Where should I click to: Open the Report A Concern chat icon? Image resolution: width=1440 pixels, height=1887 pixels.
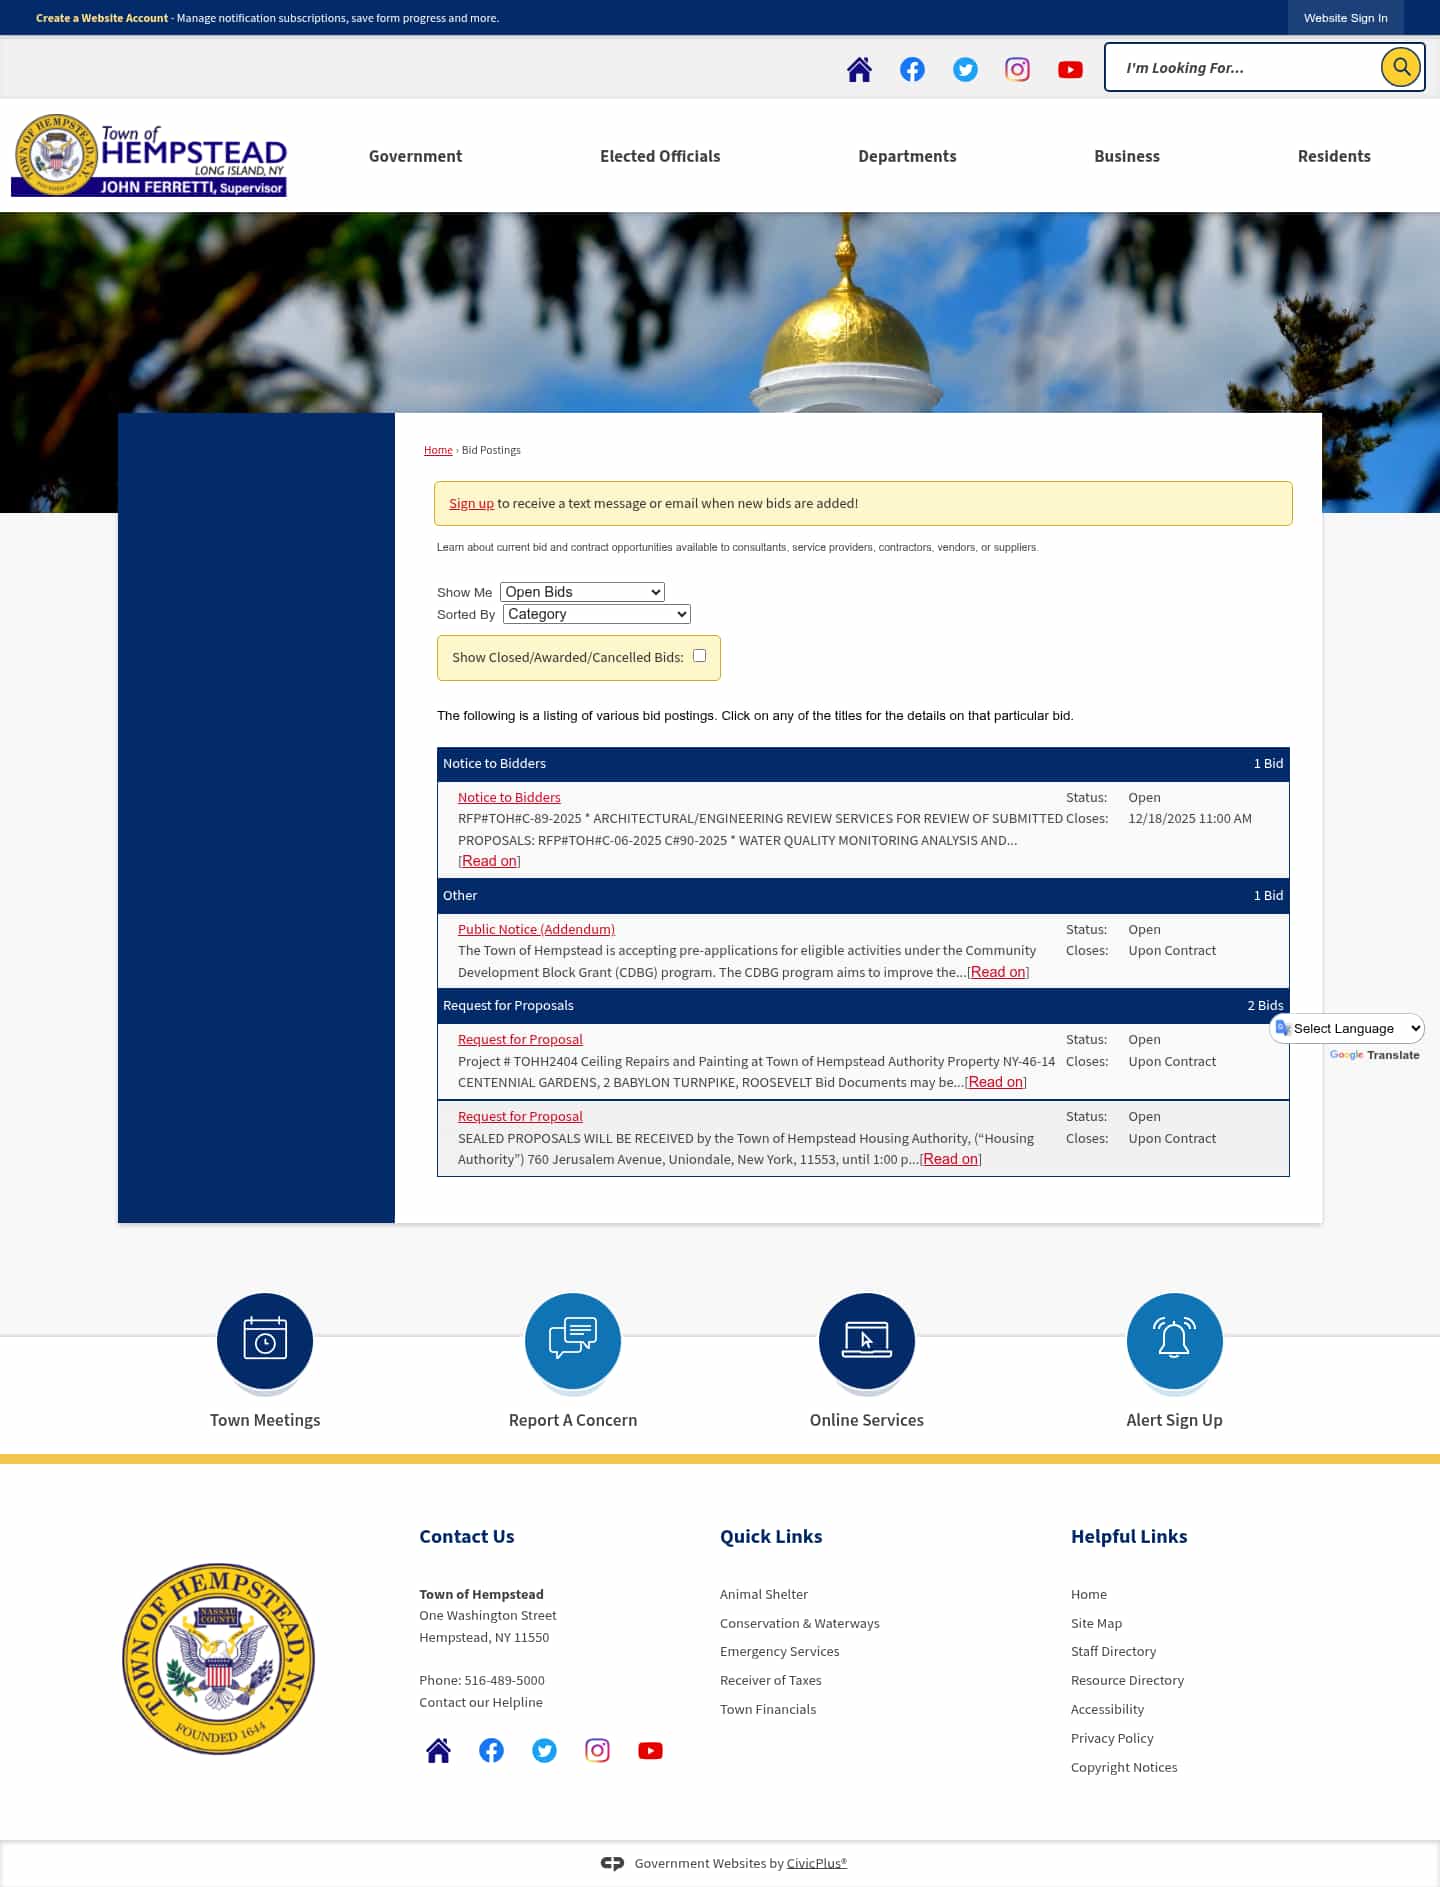(x=573, y=1341)
